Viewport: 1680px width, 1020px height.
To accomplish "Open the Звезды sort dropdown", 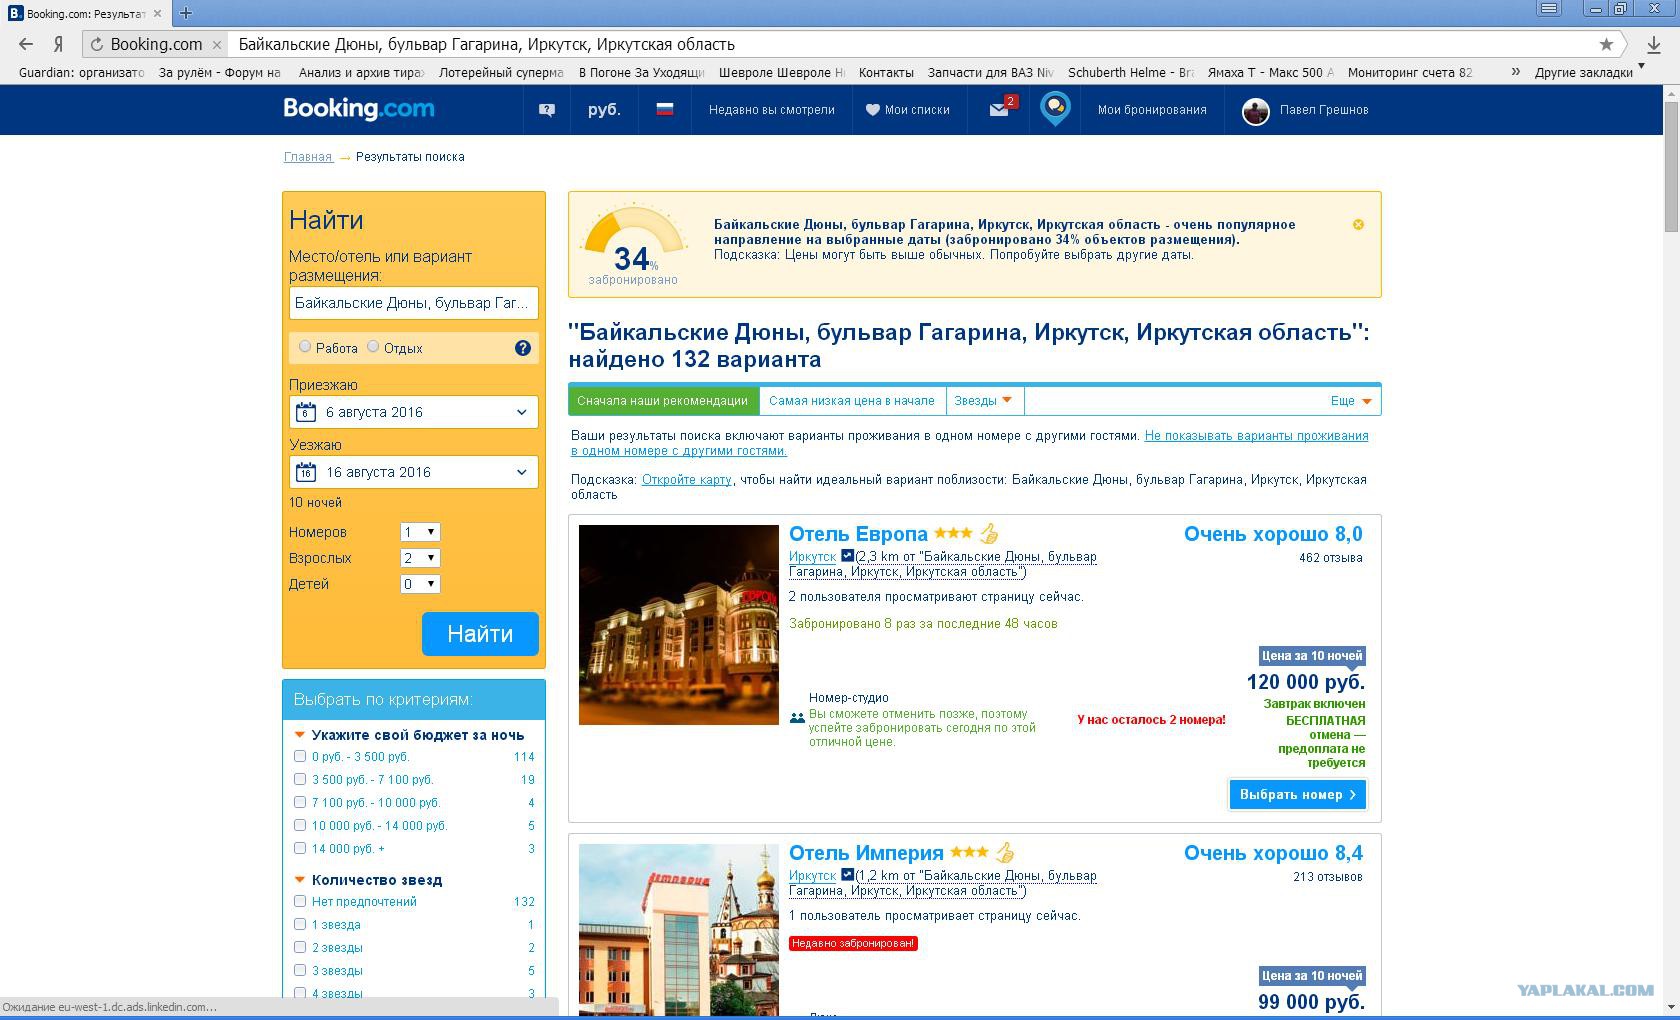I will (984, 401).
